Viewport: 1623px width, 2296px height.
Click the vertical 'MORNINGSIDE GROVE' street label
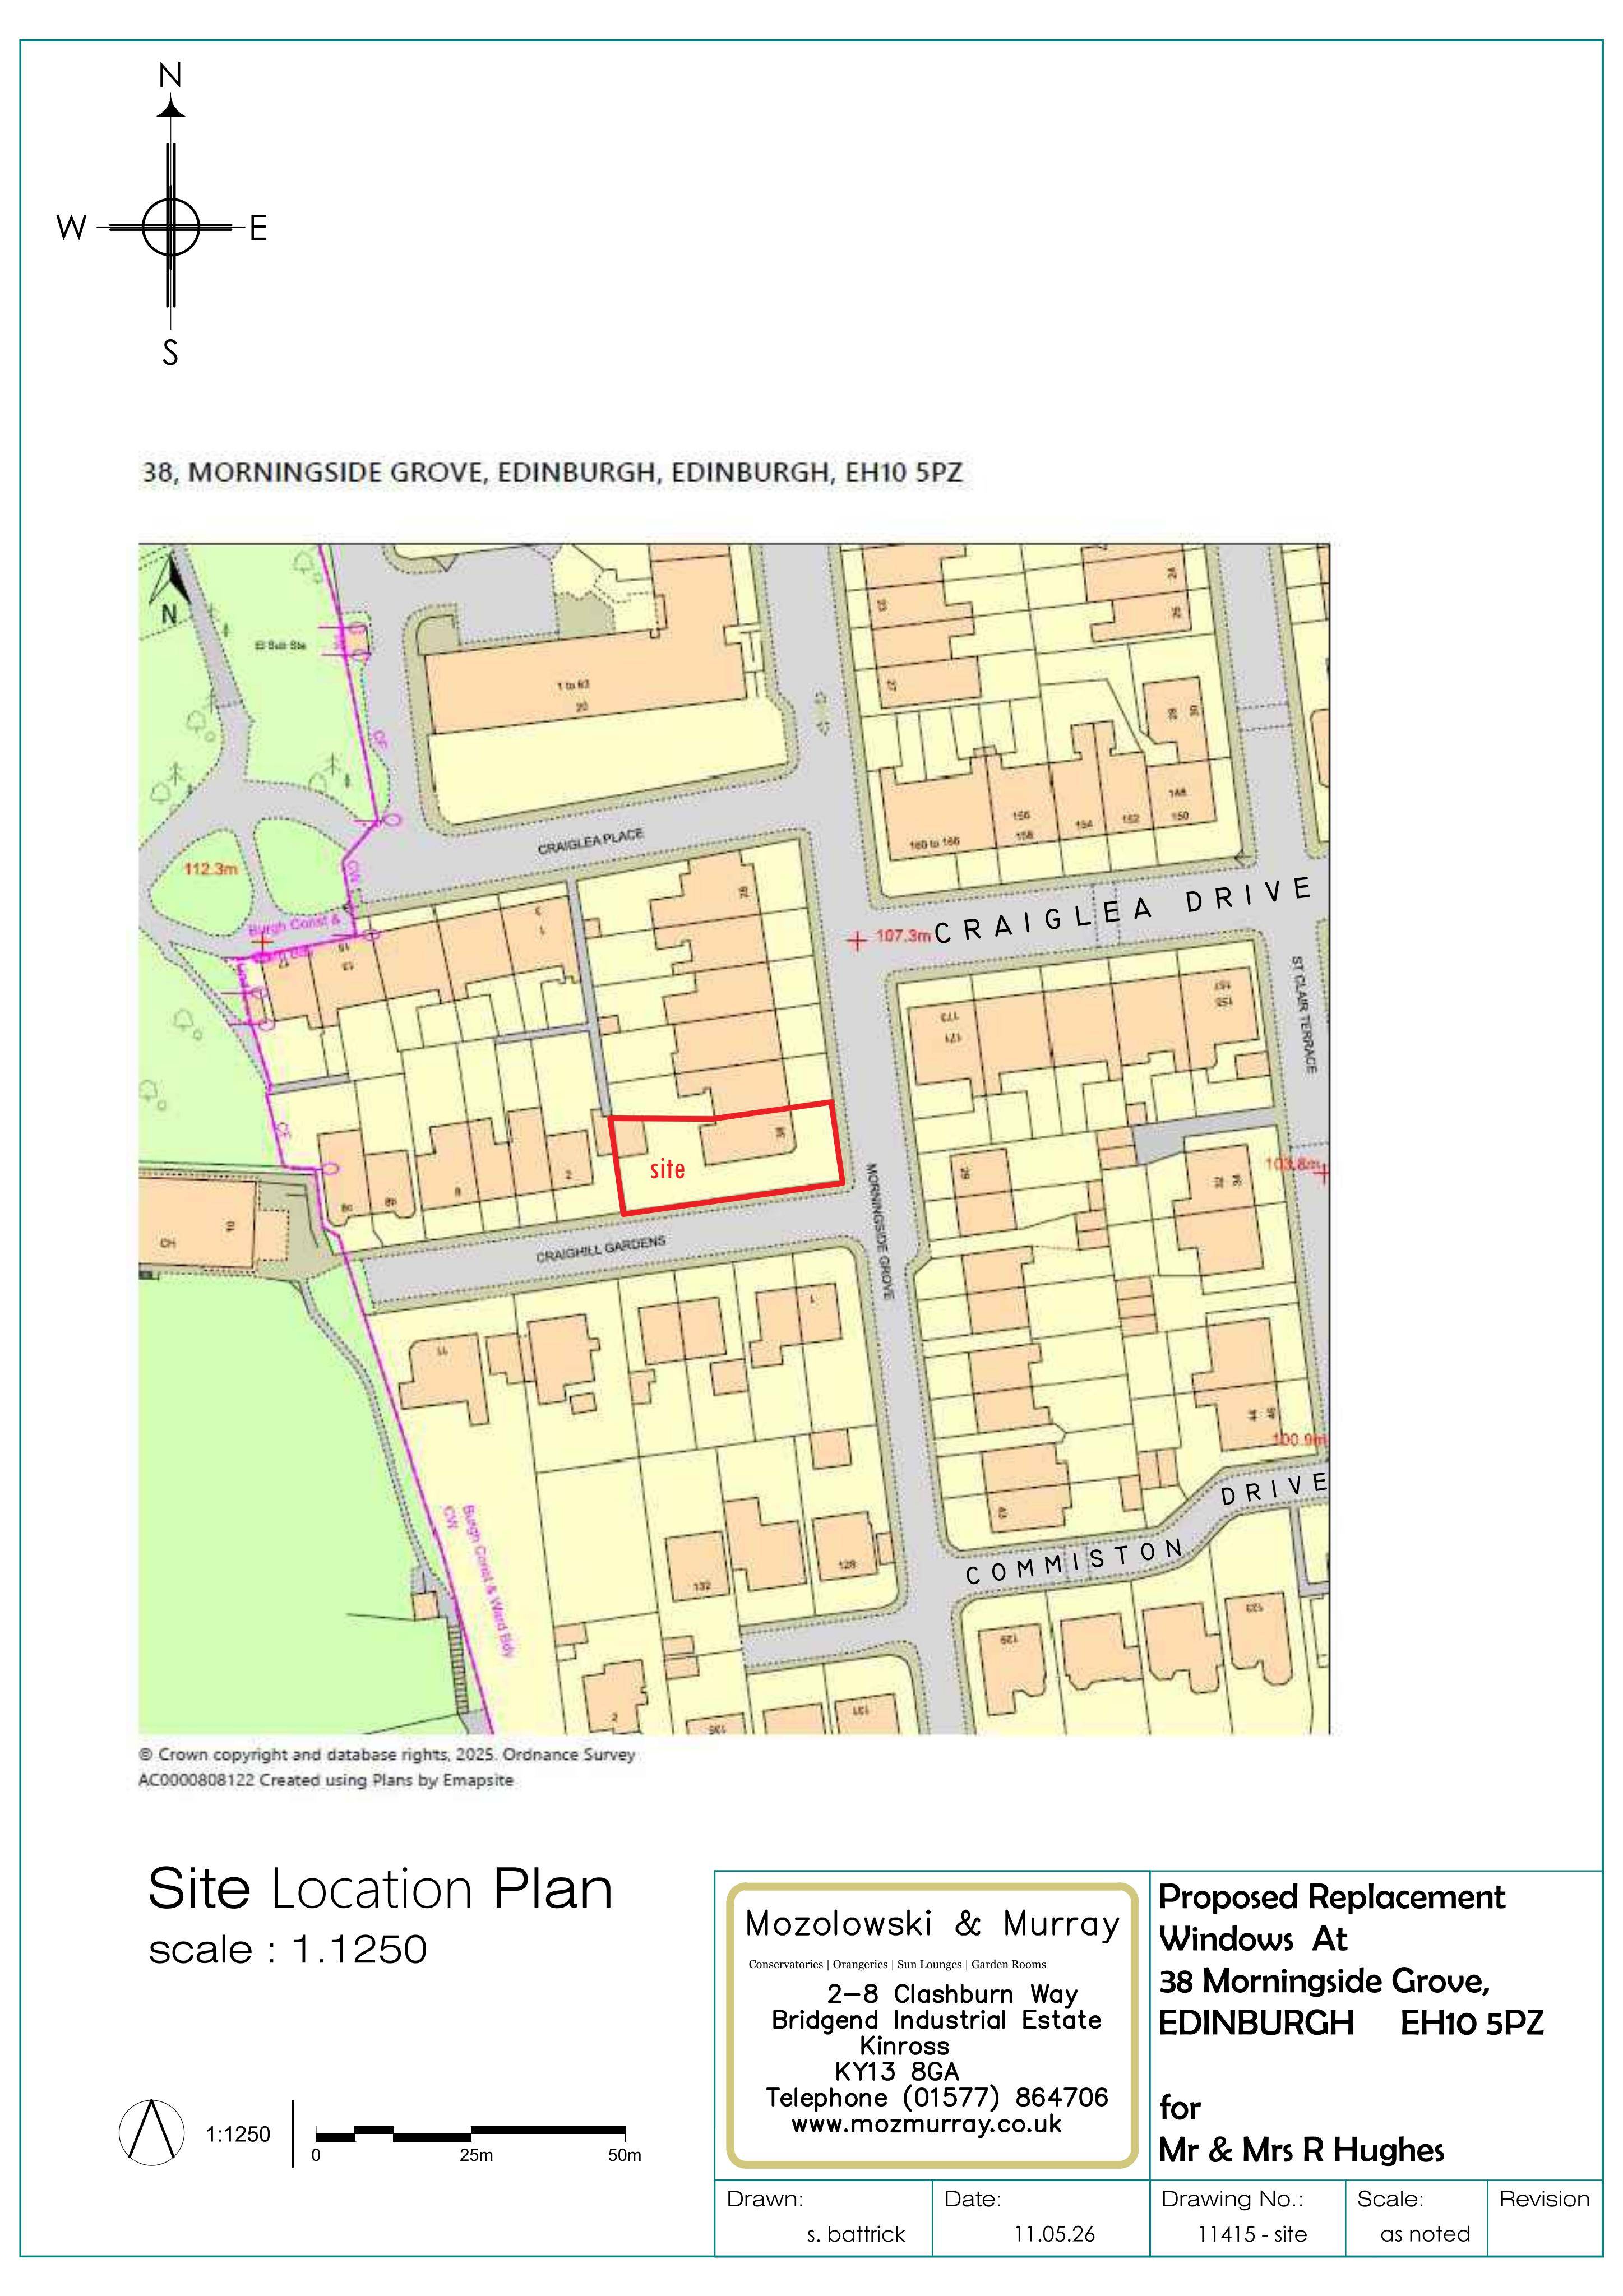(x=879, y=1230)
